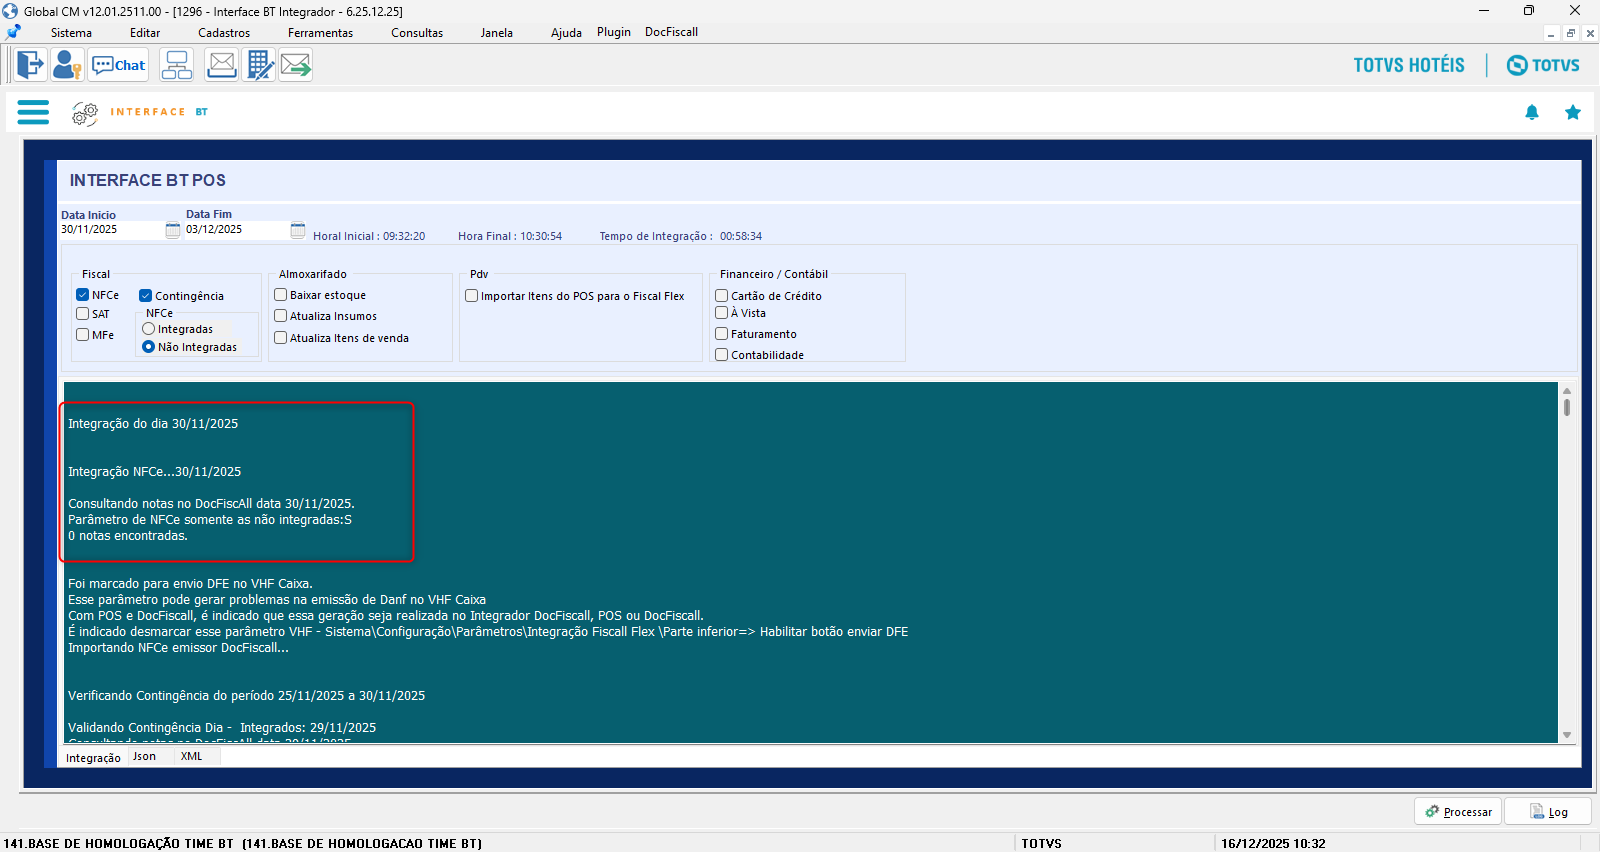Open the Data Fim calendar picker
Screen dimensions: 1600x852
[298, 230]
